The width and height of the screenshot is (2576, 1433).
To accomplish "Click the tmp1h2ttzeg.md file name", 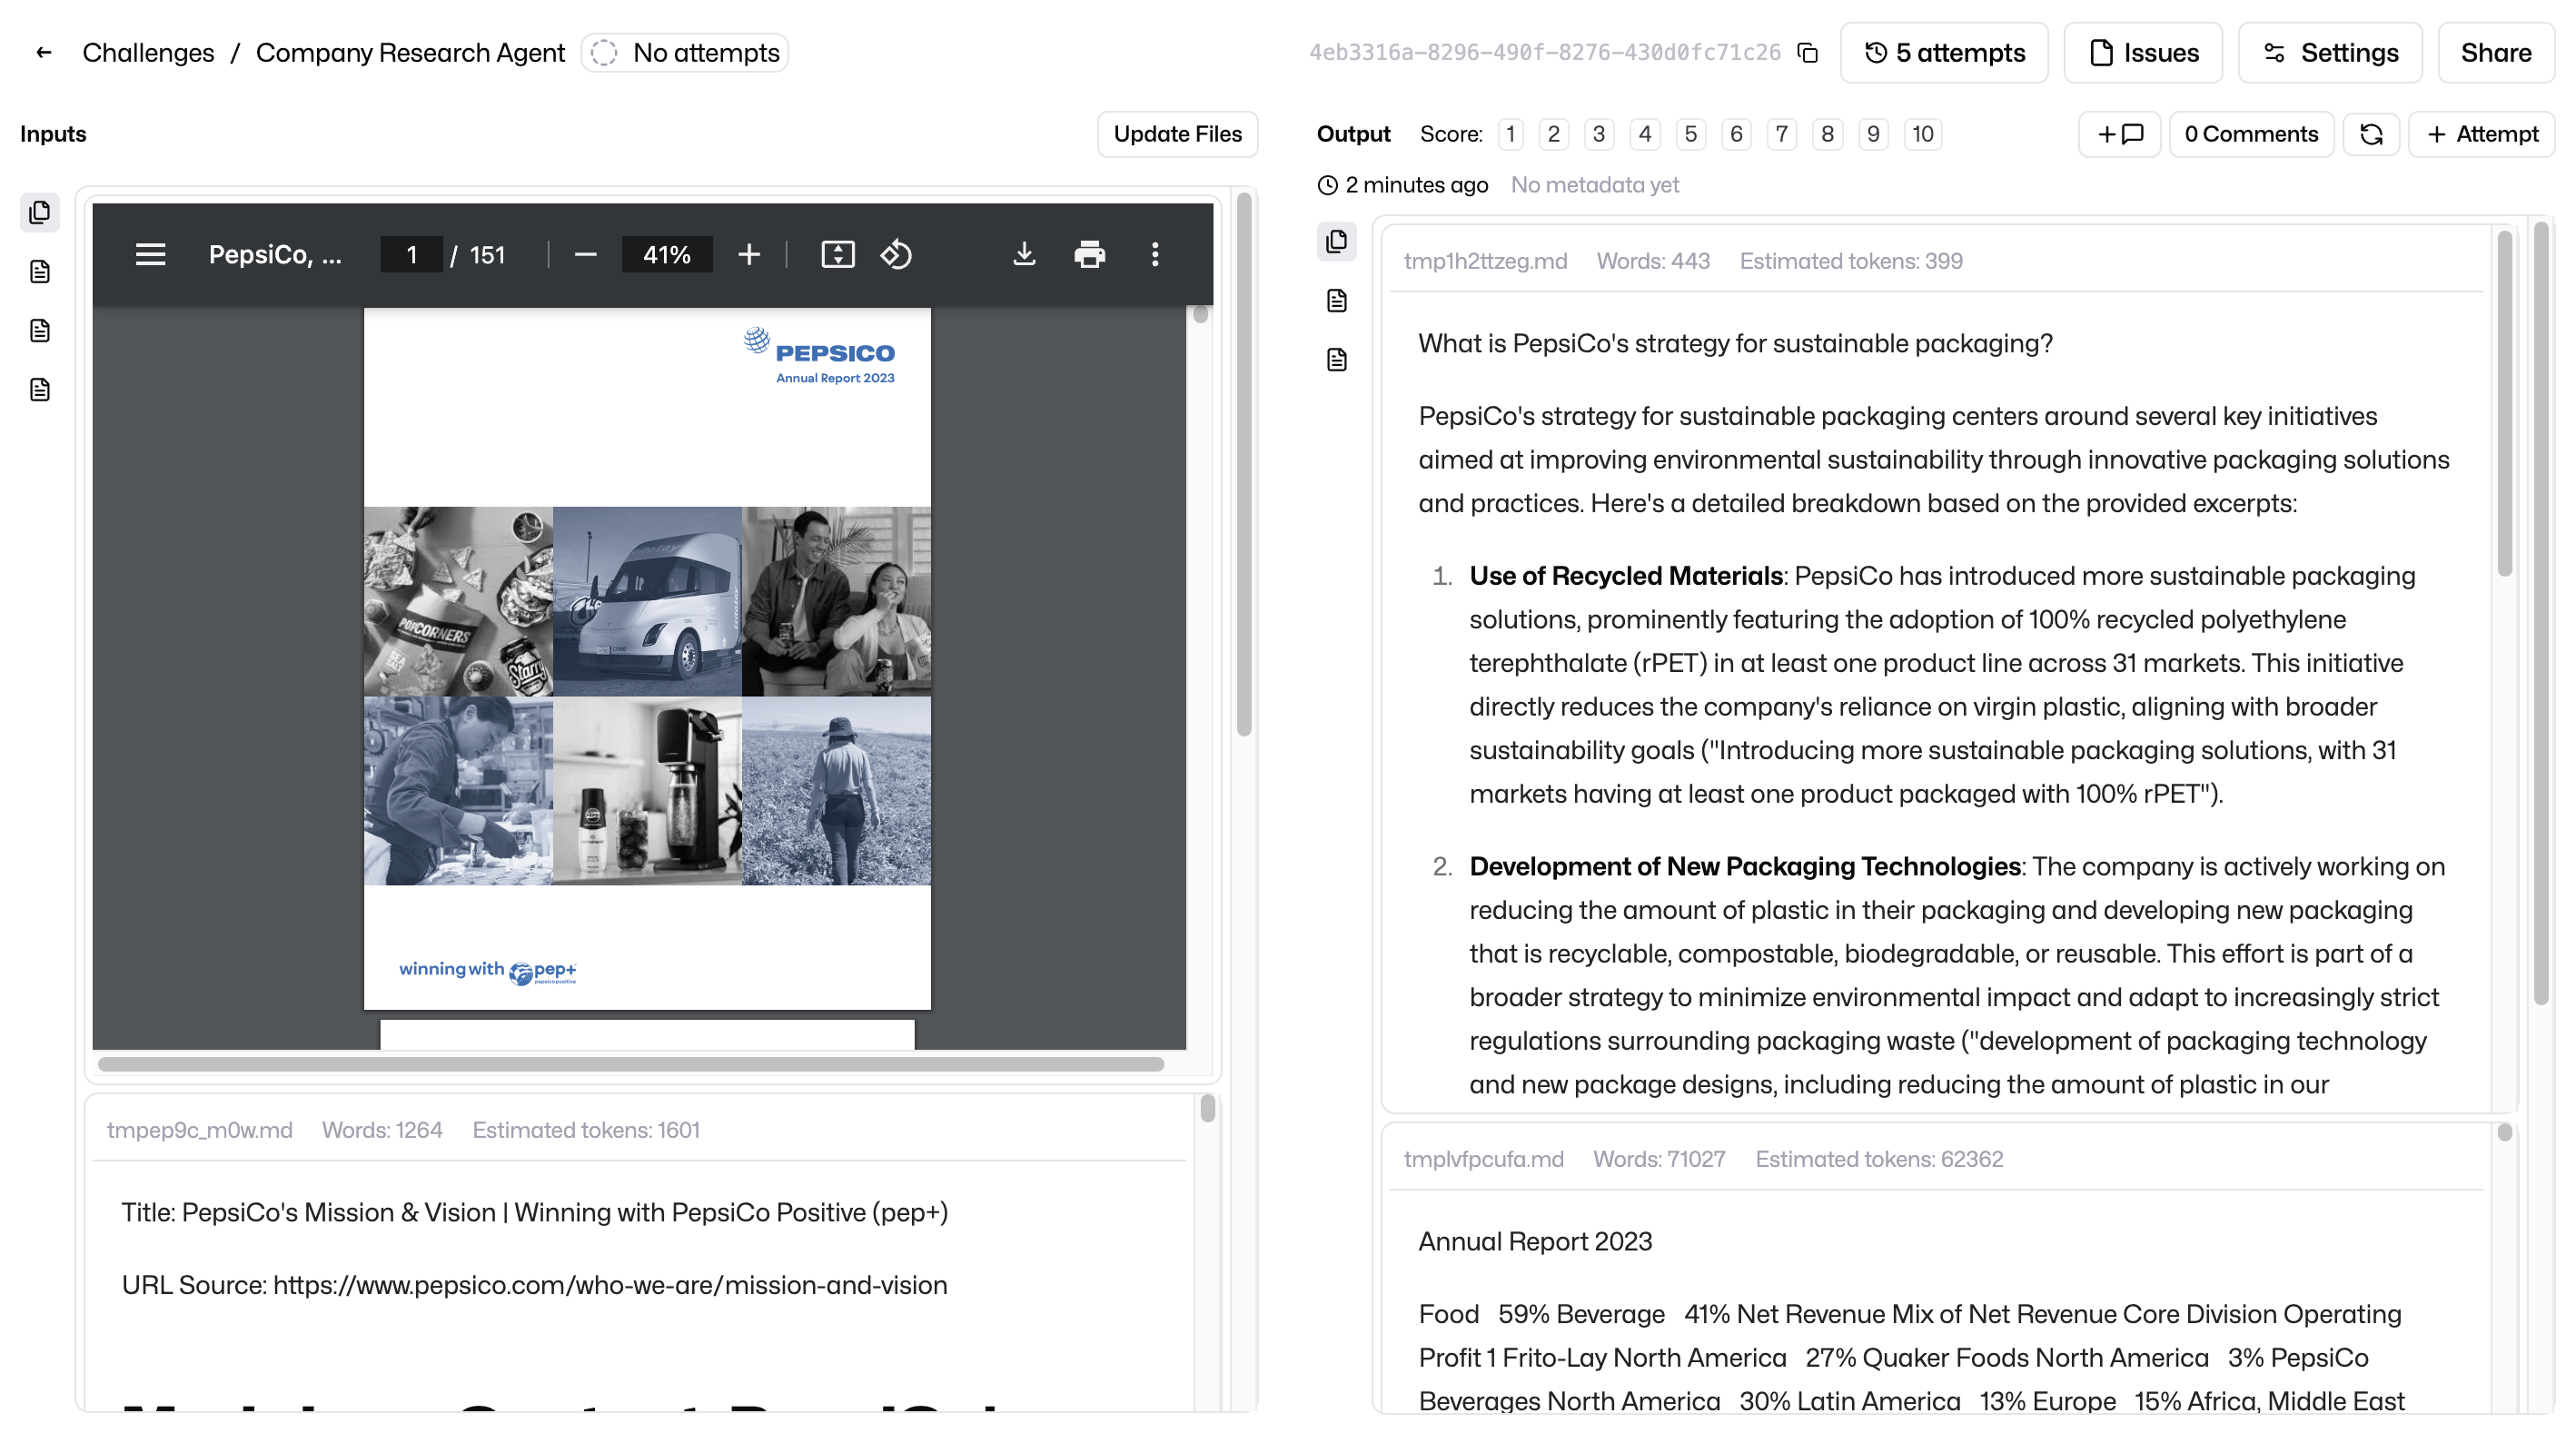I will 1485,261.
